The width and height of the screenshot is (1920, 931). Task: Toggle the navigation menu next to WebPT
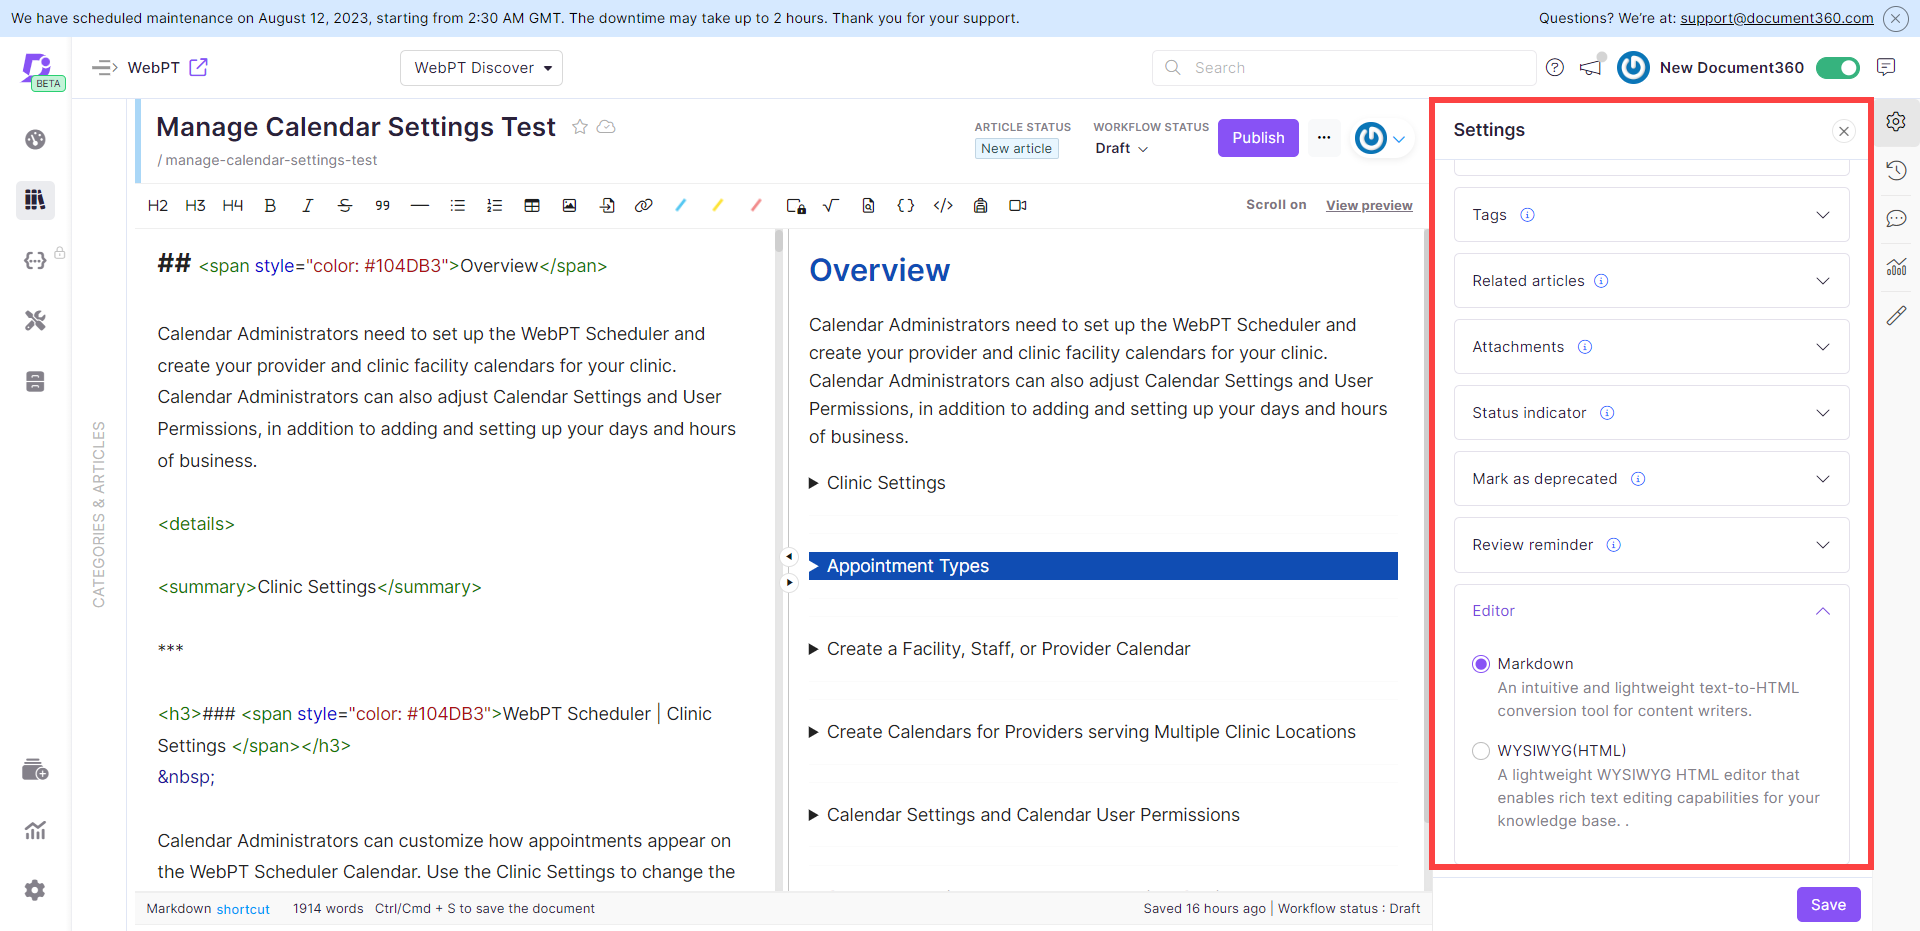105,68
